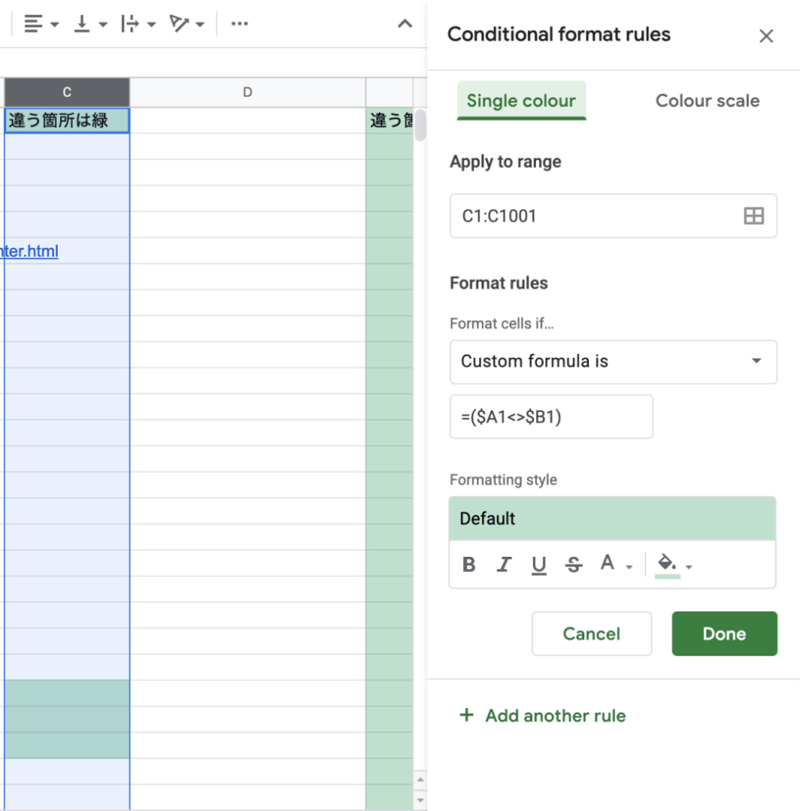Image resolution: width=800 pixels, height=811 pixels.
Task: Open the fill colour picker
Action: tap(668, 565)
